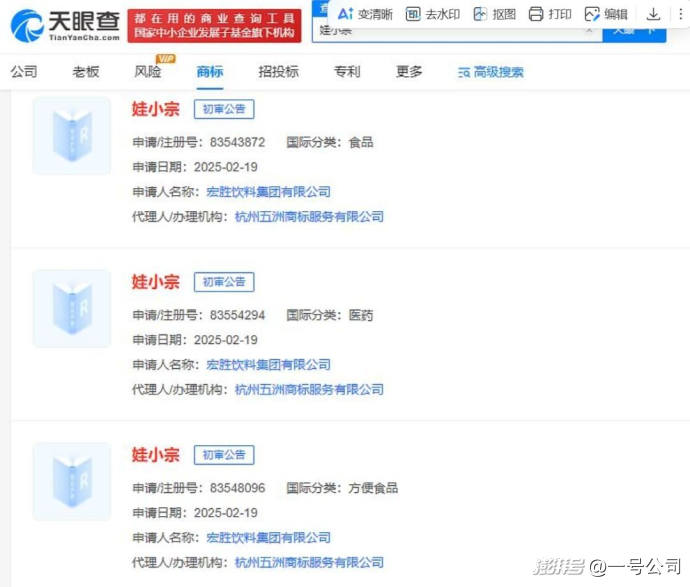Select application date of 方便食品 trademark entry

(226, 513)
